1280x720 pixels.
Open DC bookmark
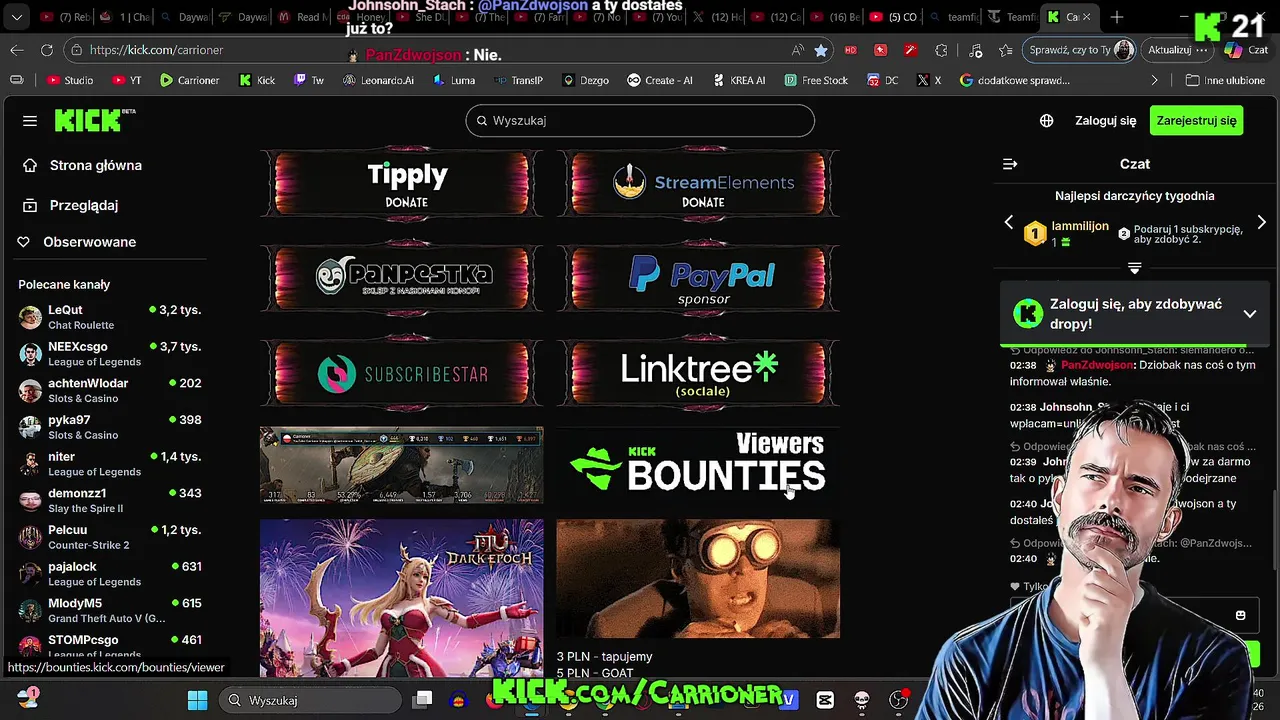(x=883, y=80)
